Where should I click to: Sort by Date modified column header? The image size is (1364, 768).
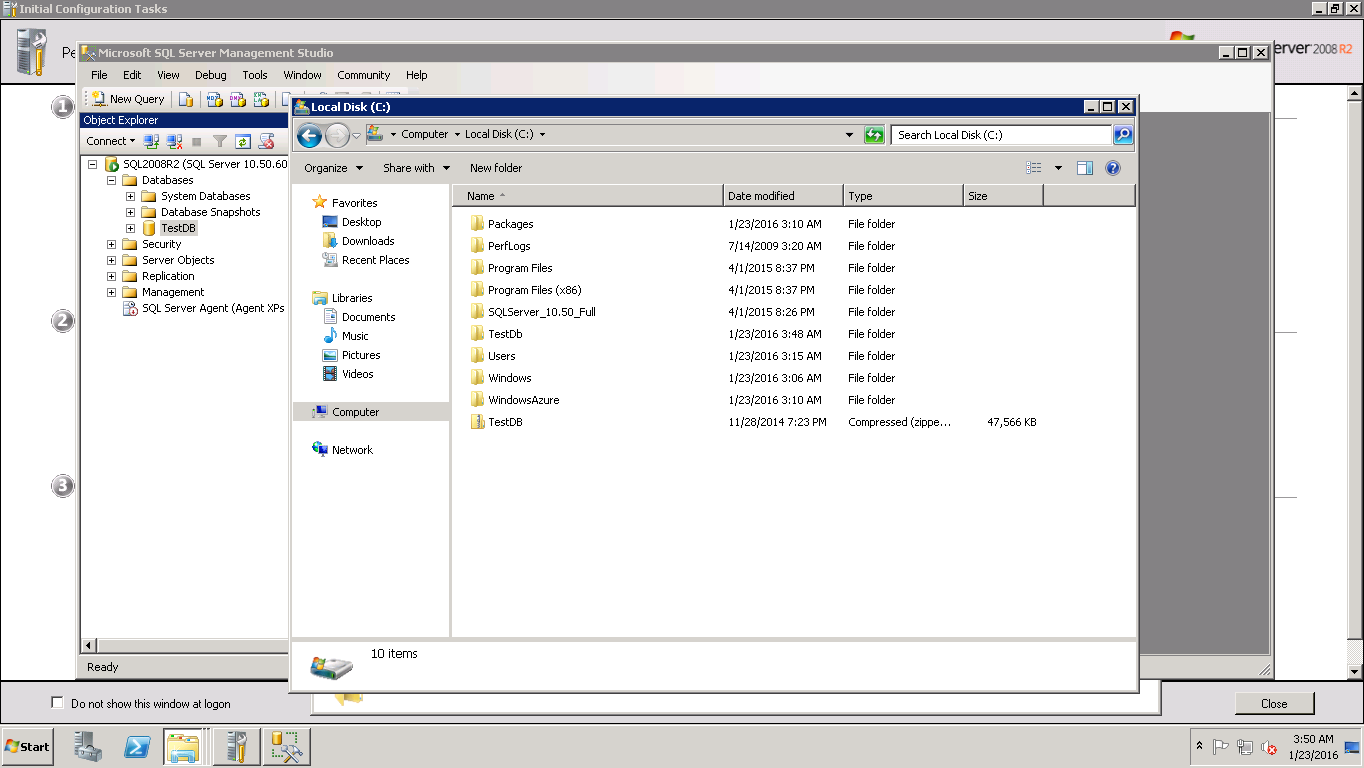coord(784,196)
